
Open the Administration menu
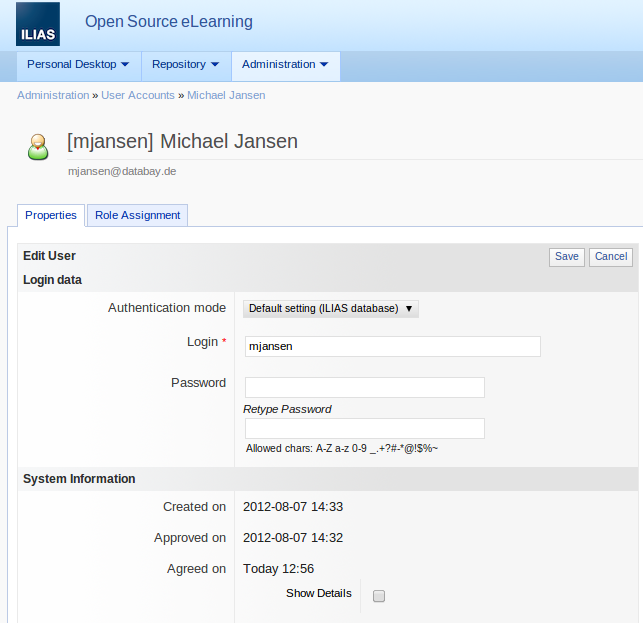pos(285,65)
